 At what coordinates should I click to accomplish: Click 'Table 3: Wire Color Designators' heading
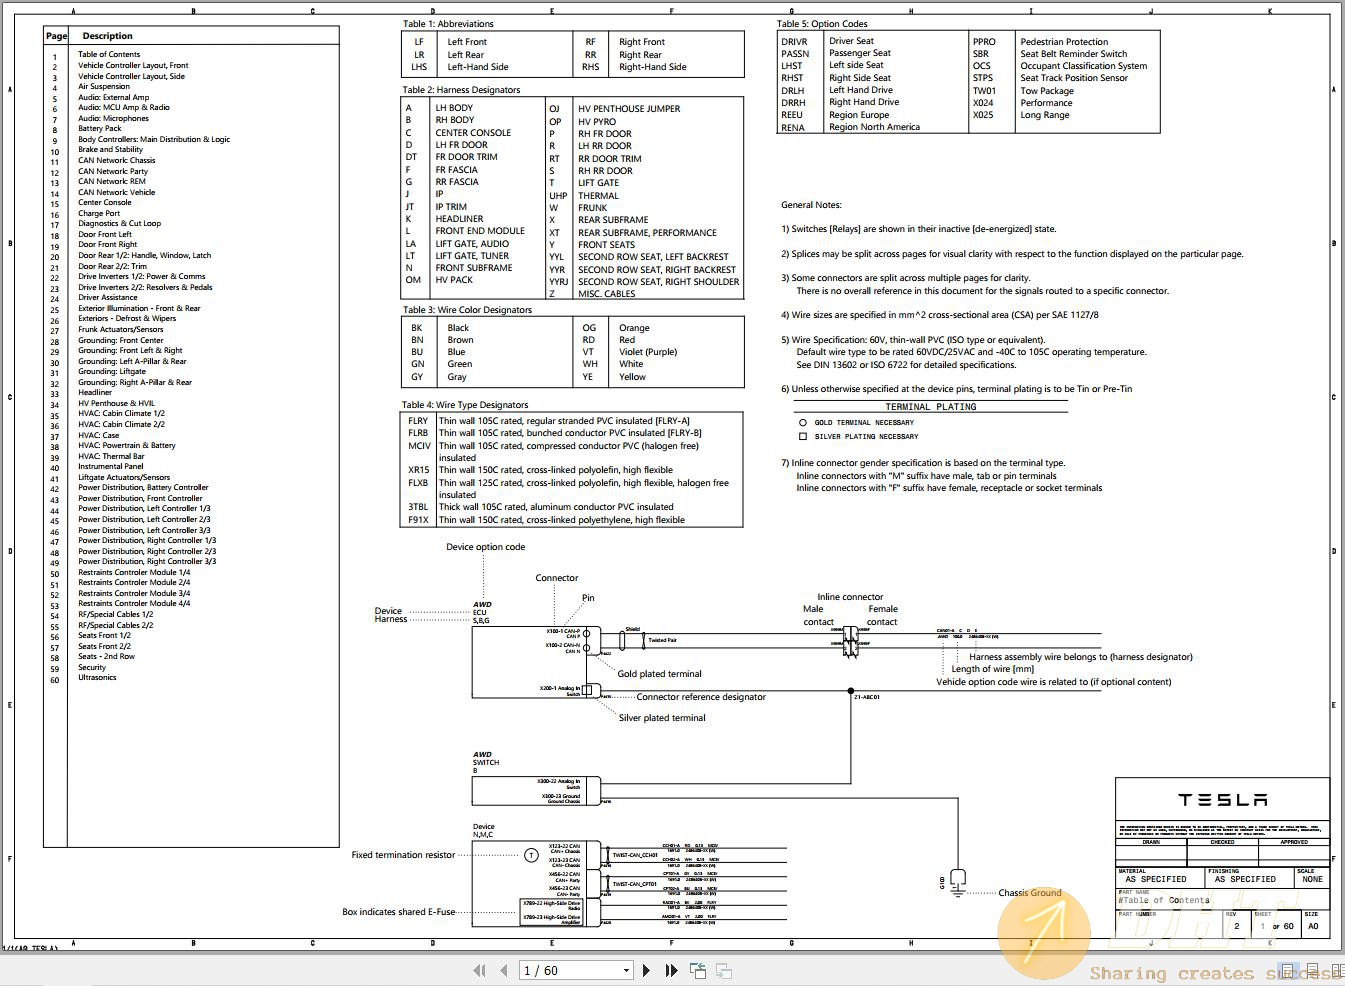click(467, 310)
